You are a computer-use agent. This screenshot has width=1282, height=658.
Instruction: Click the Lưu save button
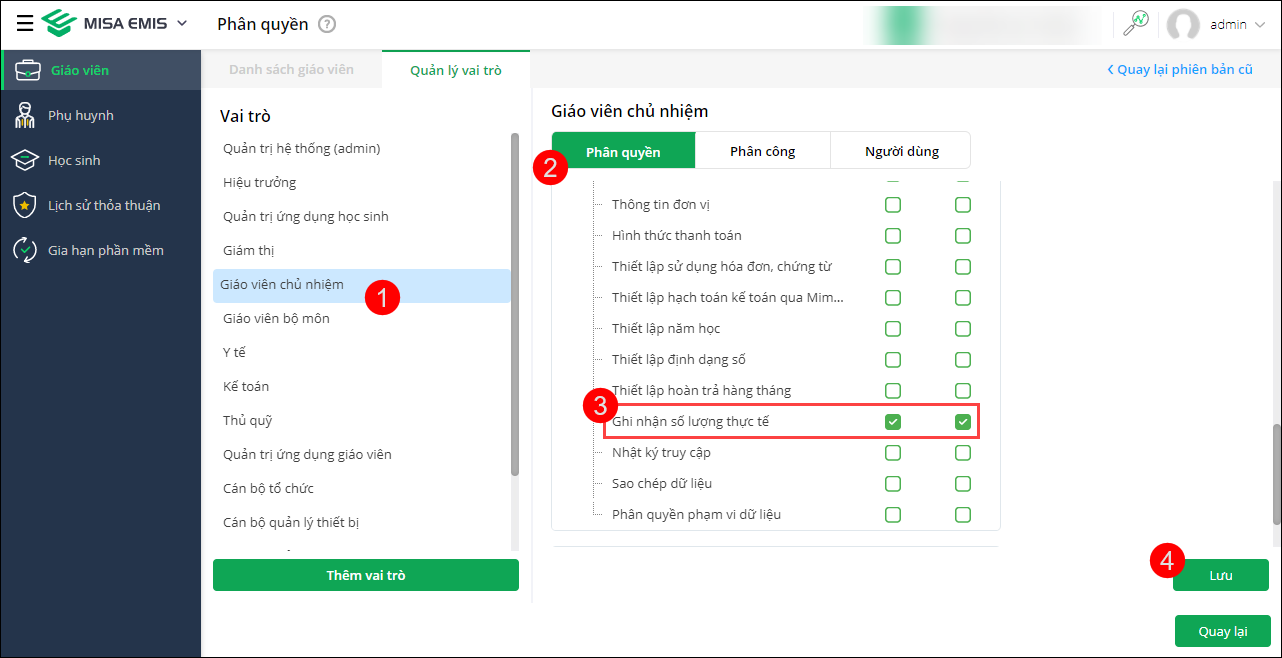(1220, 576)
